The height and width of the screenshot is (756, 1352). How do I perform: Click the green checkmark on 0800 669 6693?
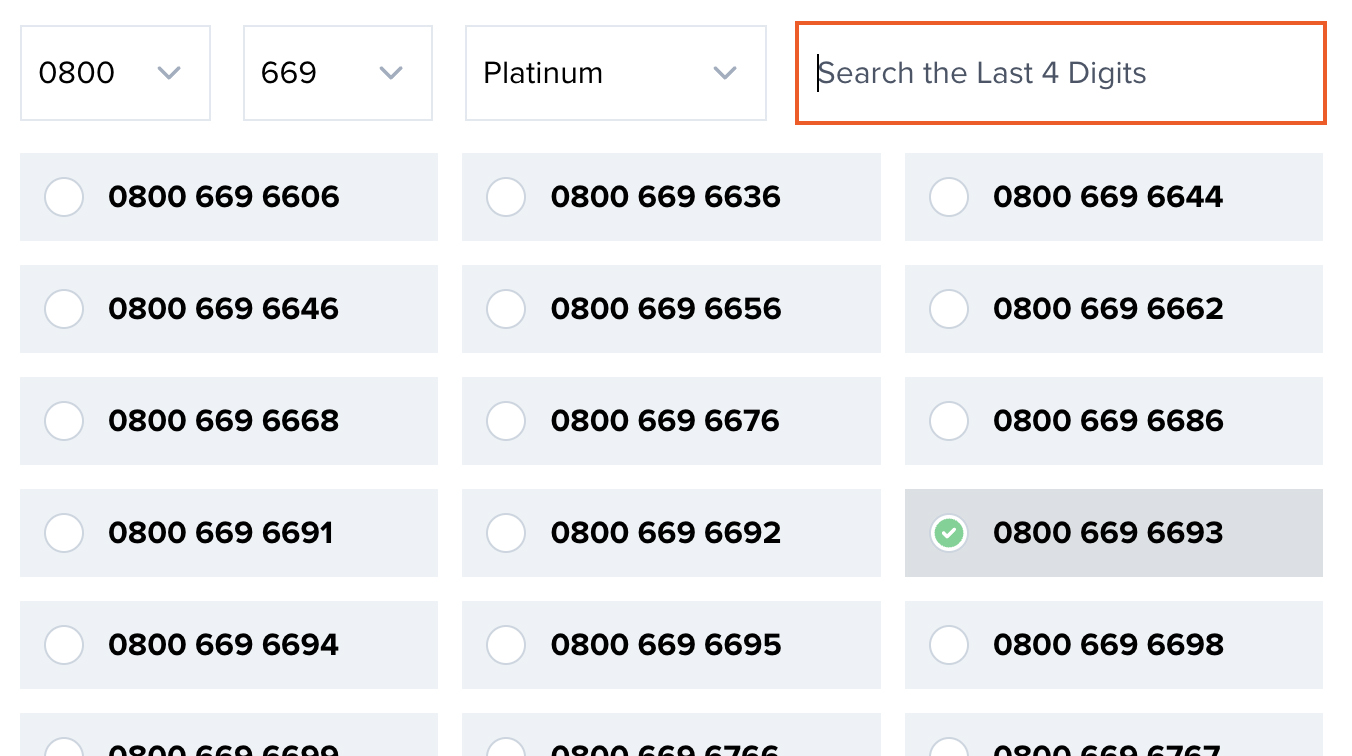point(948,533)
